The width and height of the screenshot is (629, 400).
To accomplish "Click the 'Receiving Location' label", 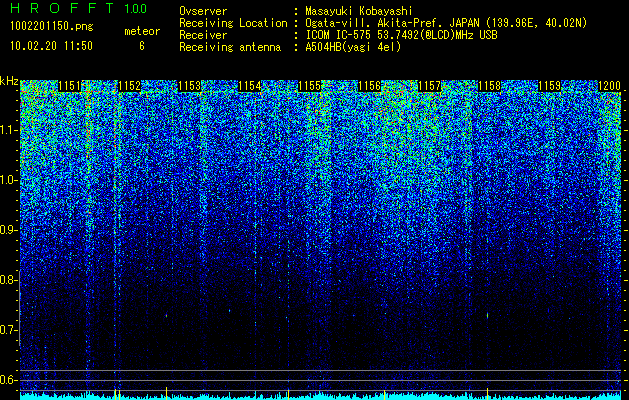I will click(233, 23).
